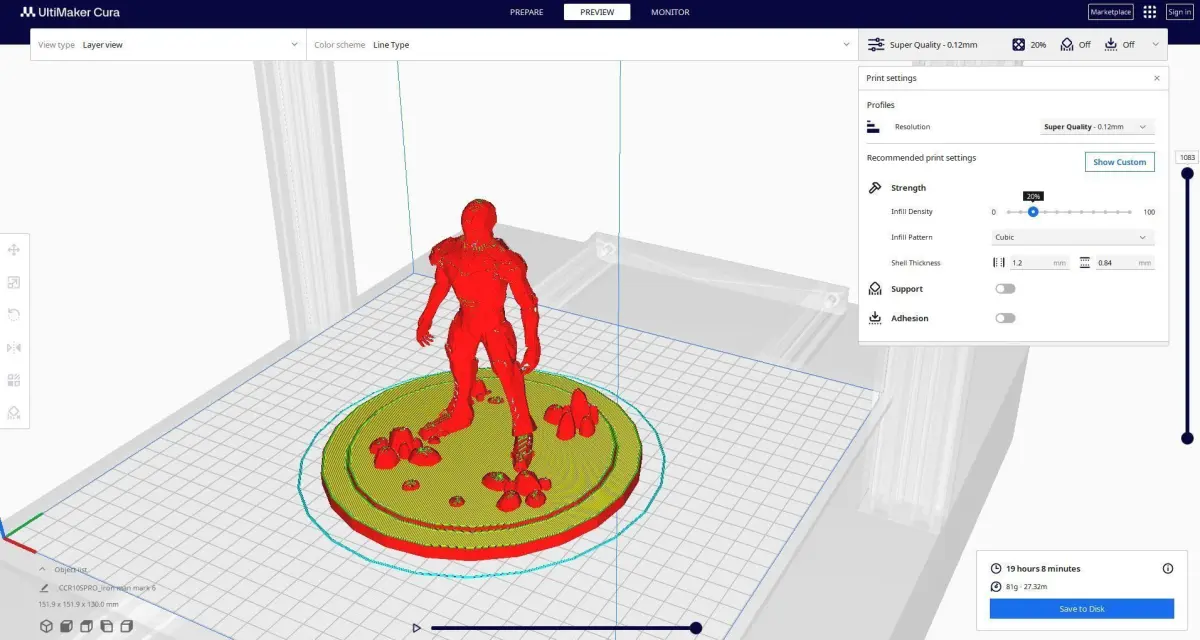The height and width of the screenshot is (640, 1200).
Task: Click the infill 20% icon in header
Action: [1018, 45]
